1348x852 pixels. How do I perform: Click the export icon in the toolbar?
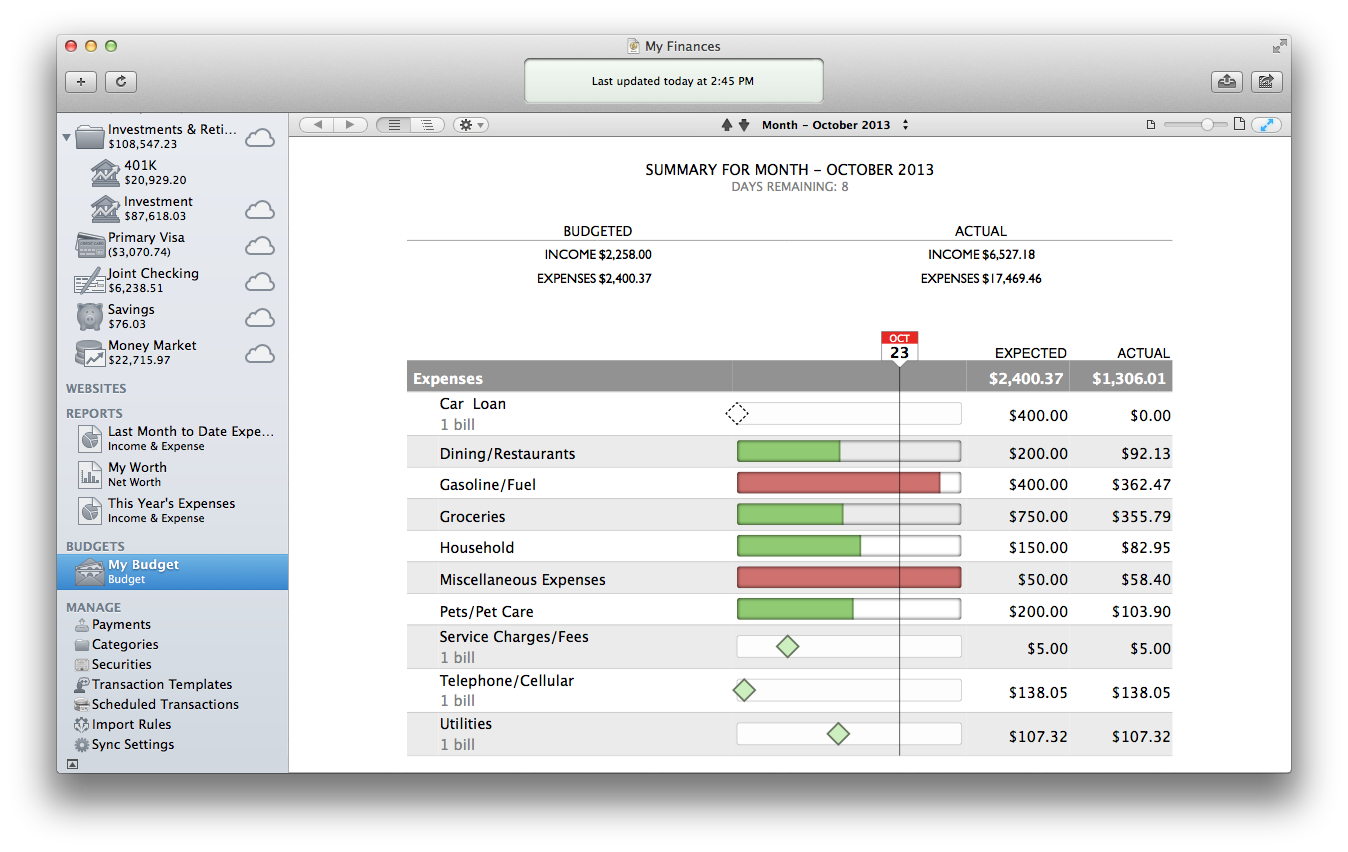click(1226, 82)
